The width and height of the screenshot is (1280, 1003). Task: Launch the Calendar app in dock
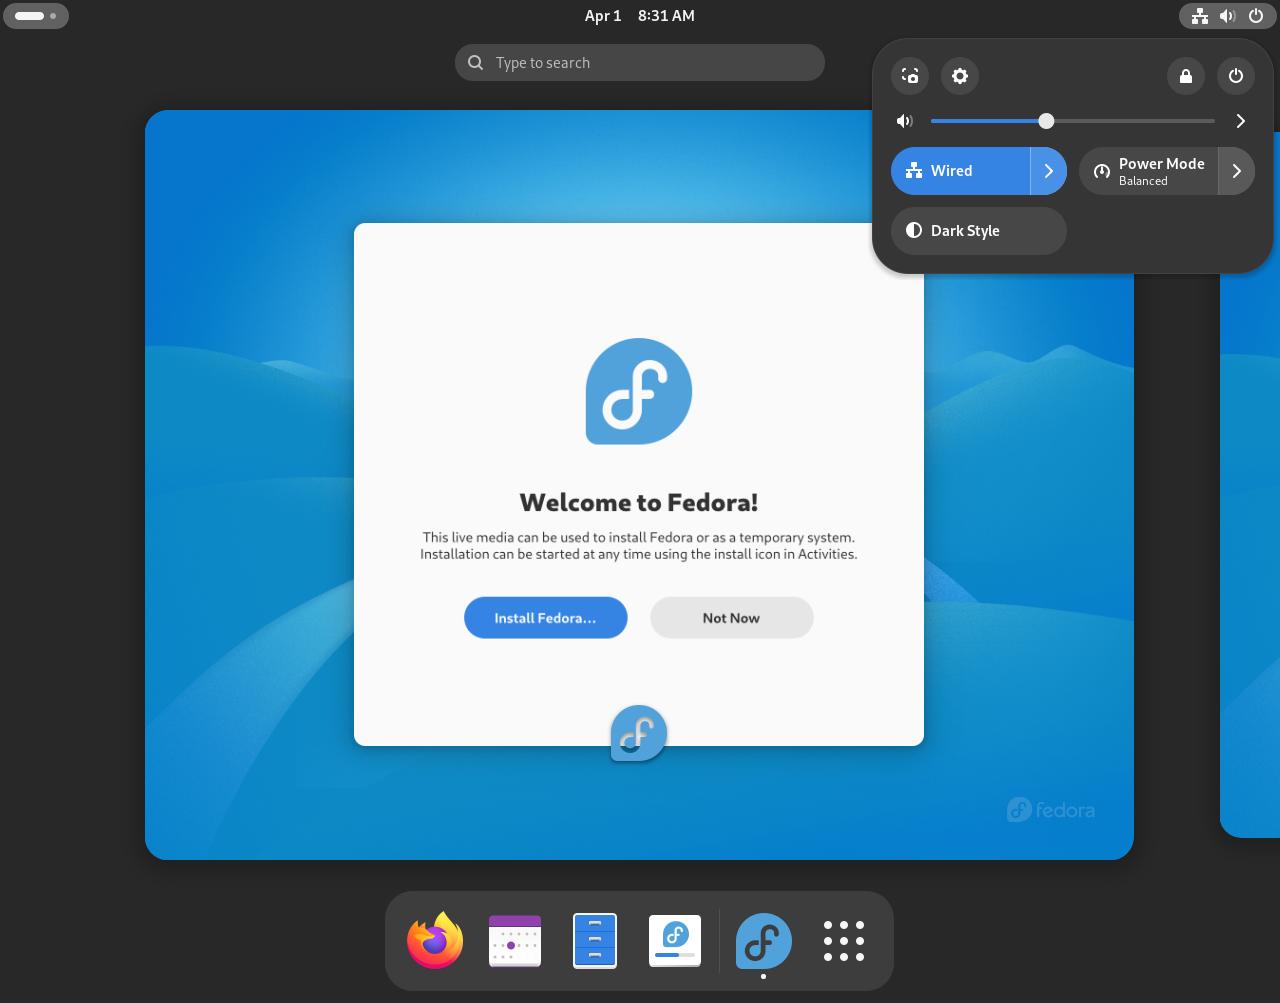(515, 941)
